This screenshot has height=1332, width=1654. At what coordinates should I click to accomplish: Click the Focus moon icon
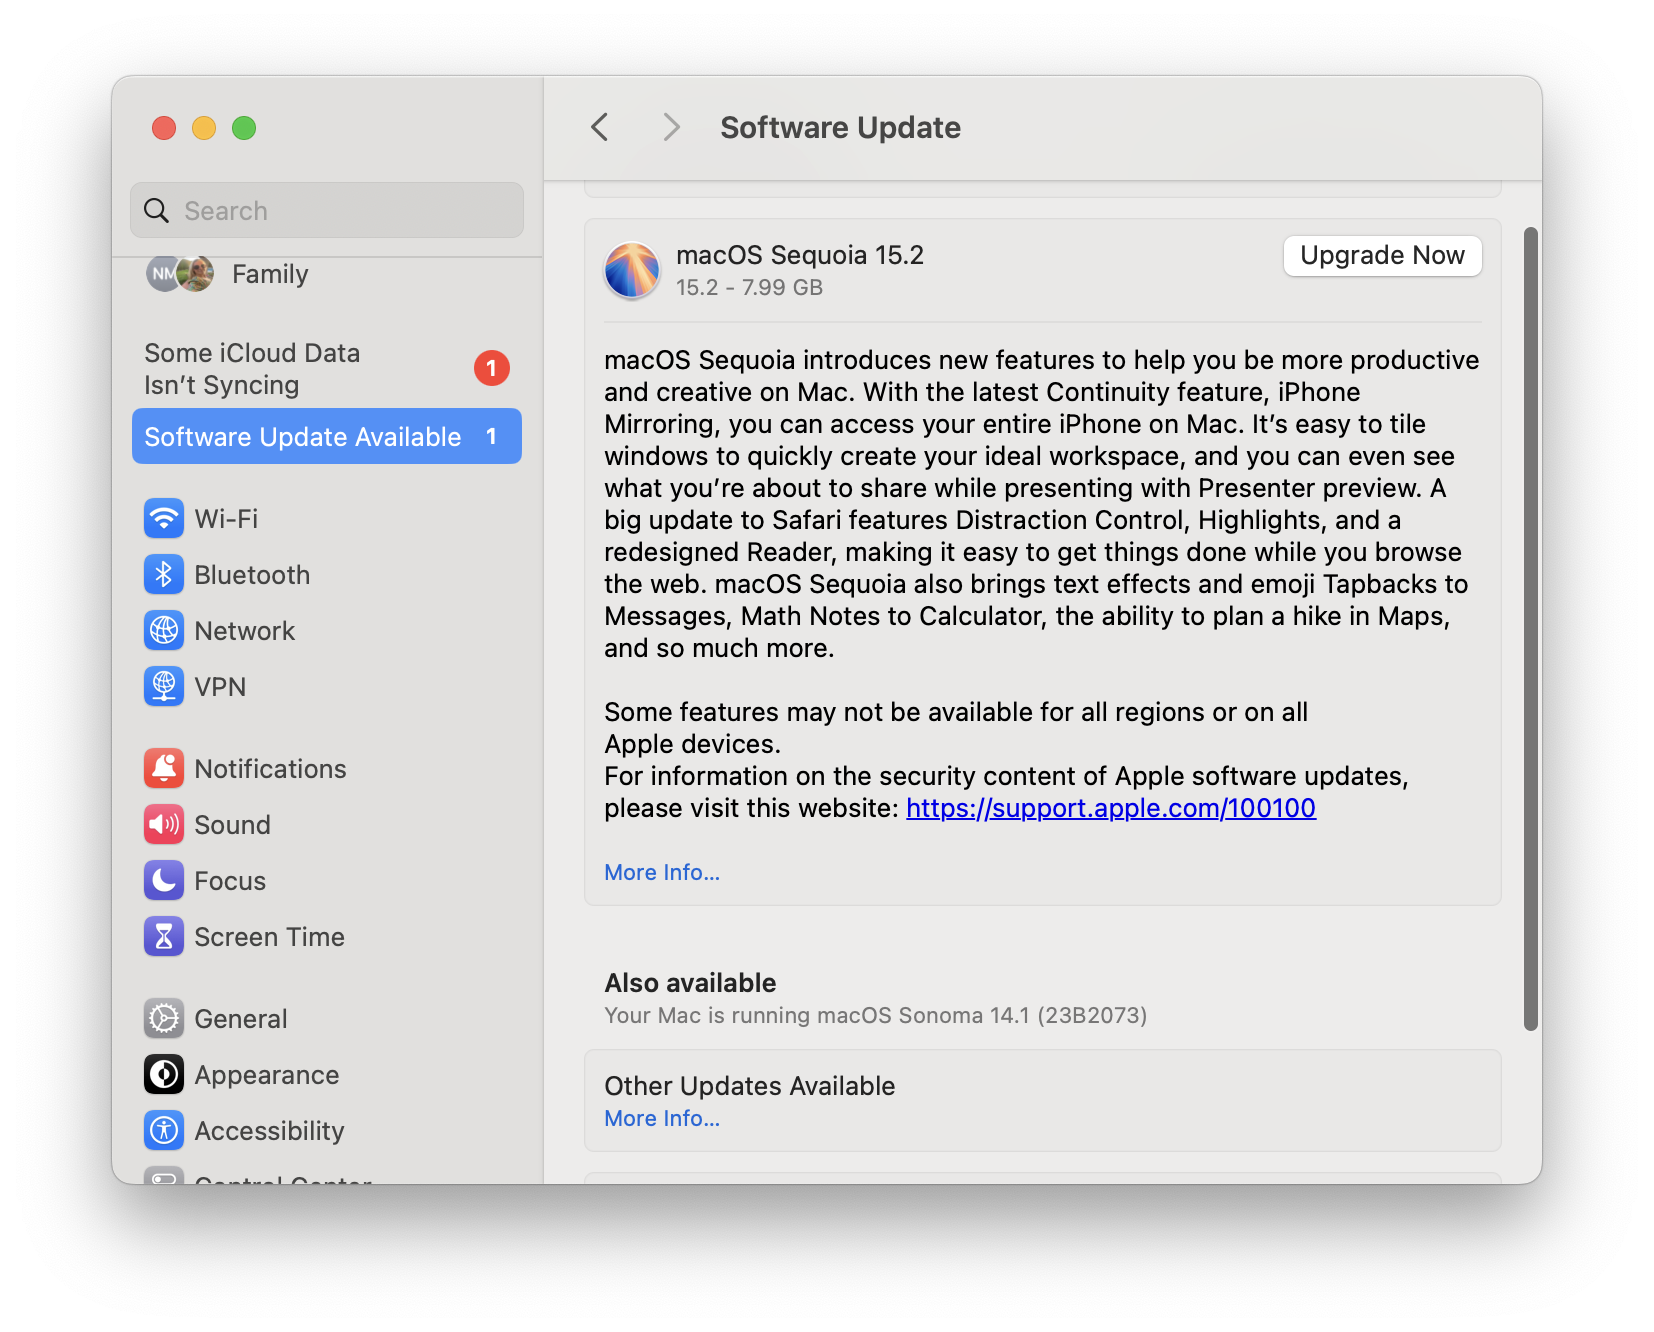tap(164, 880)
